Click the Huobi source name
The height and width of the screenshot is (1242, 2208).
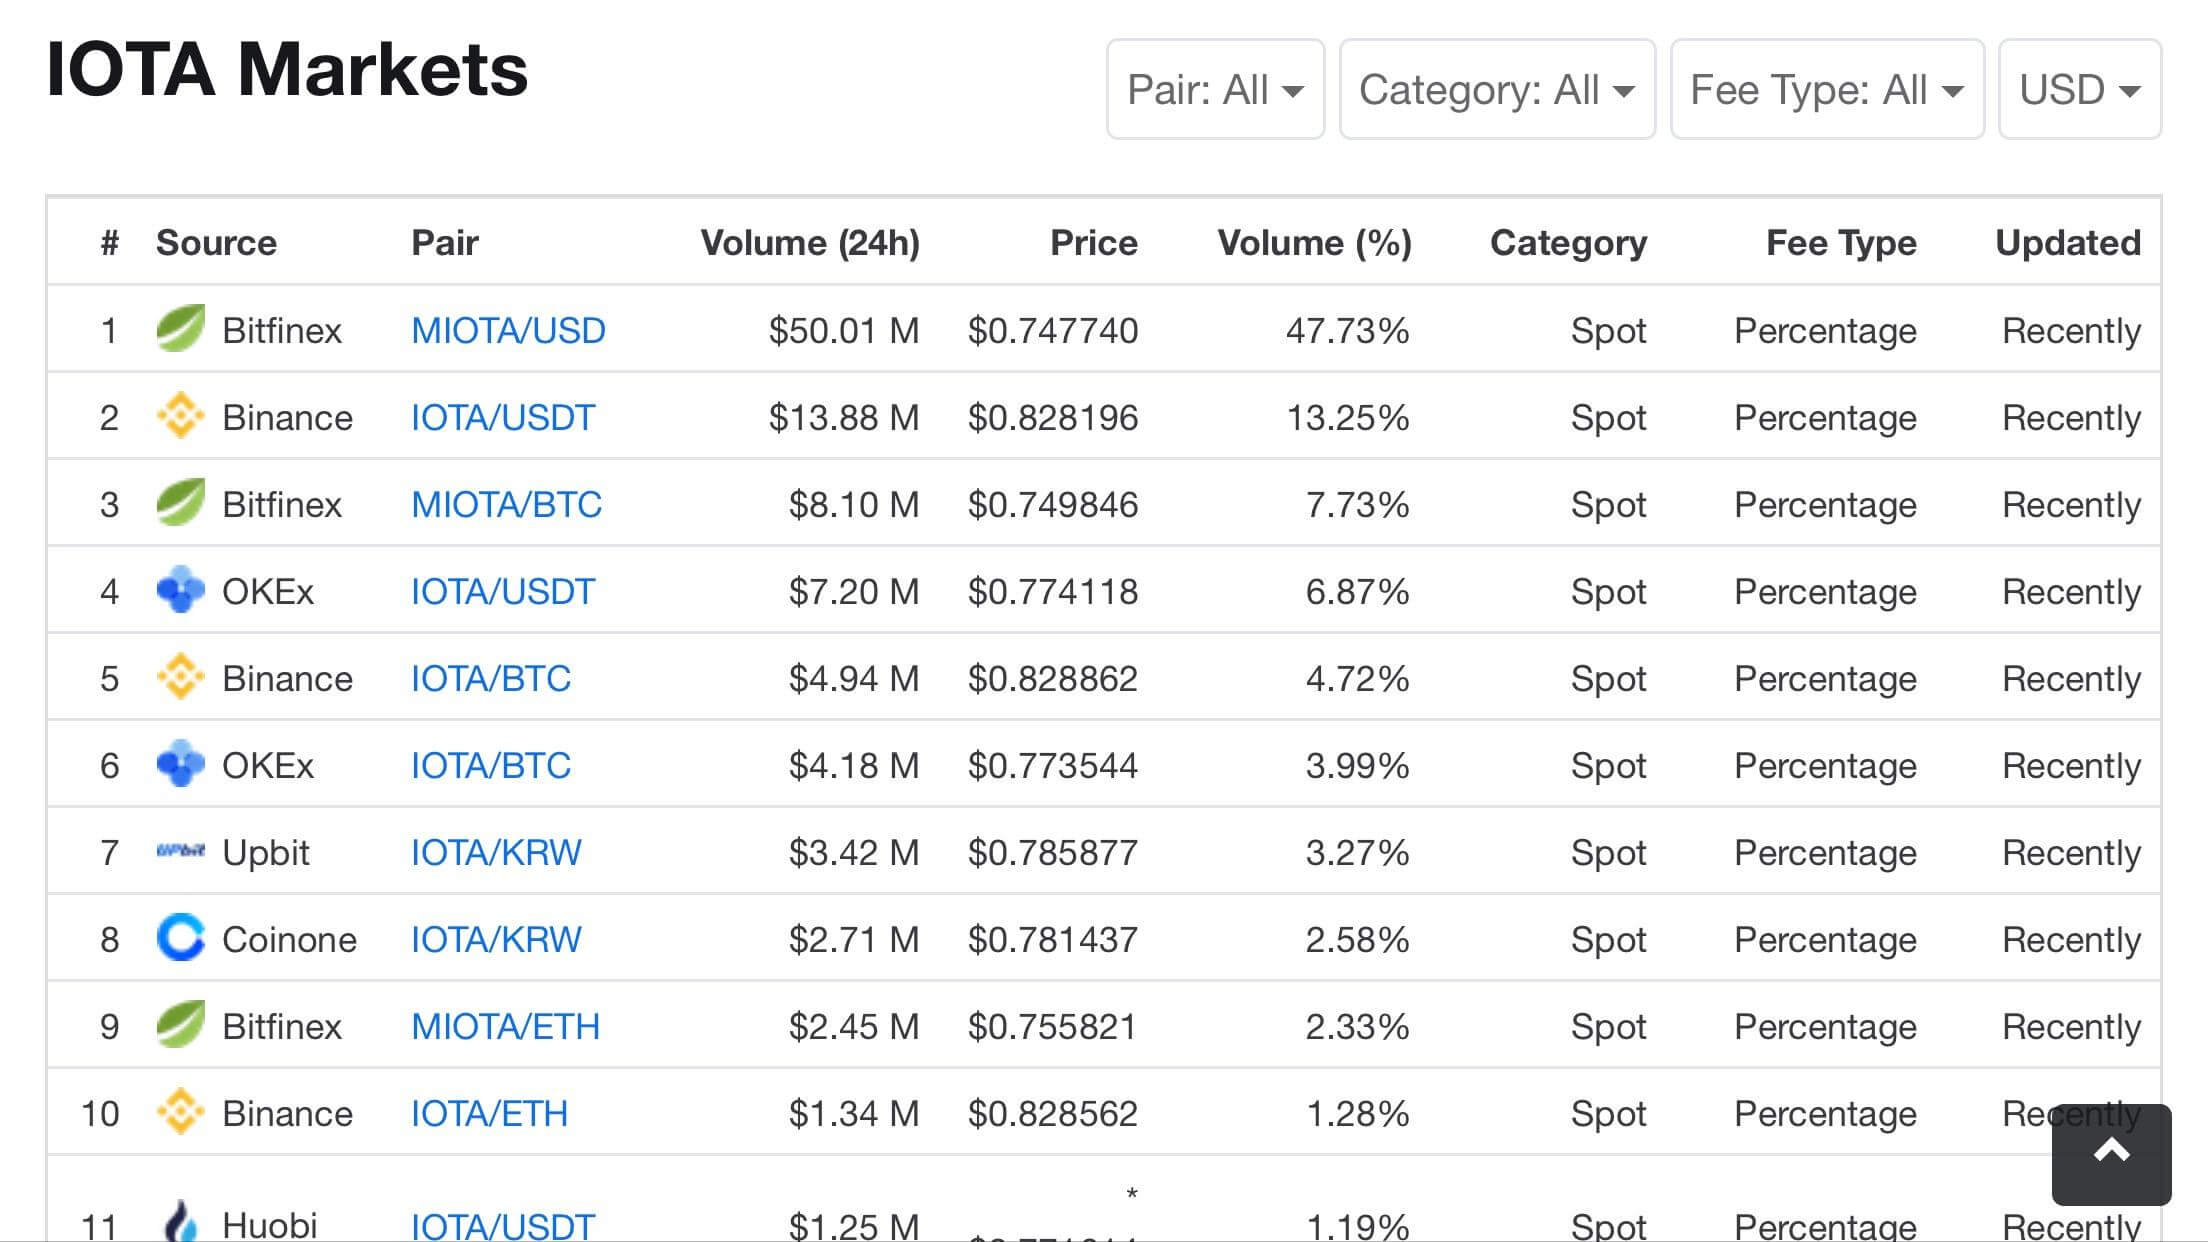point(270,1225)
